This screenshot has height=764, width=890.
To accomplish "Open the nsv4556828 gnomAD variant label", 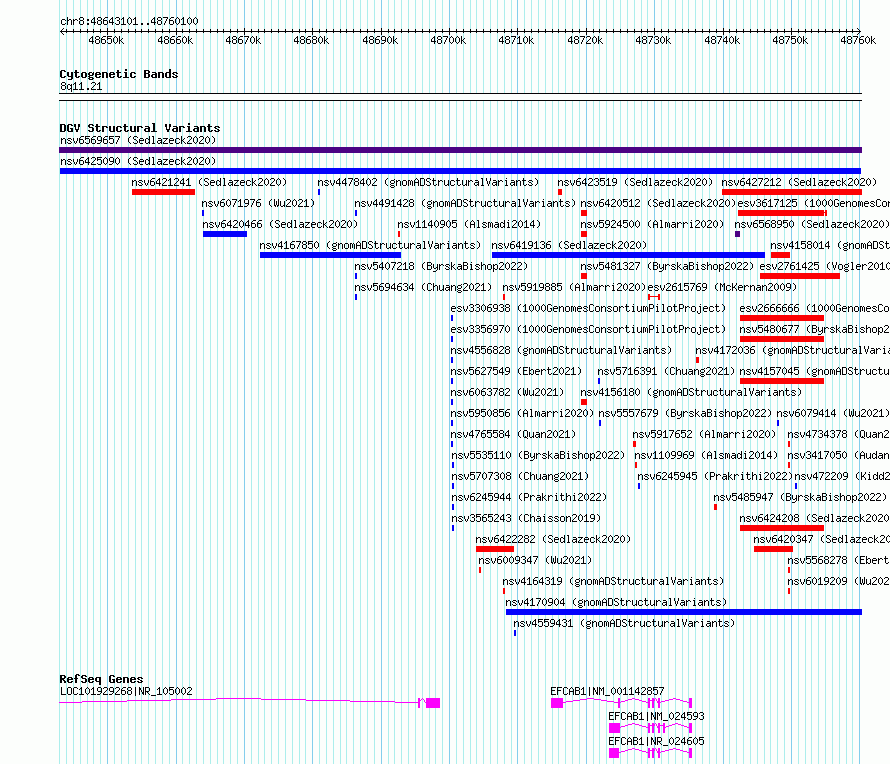I will [561, 350].
